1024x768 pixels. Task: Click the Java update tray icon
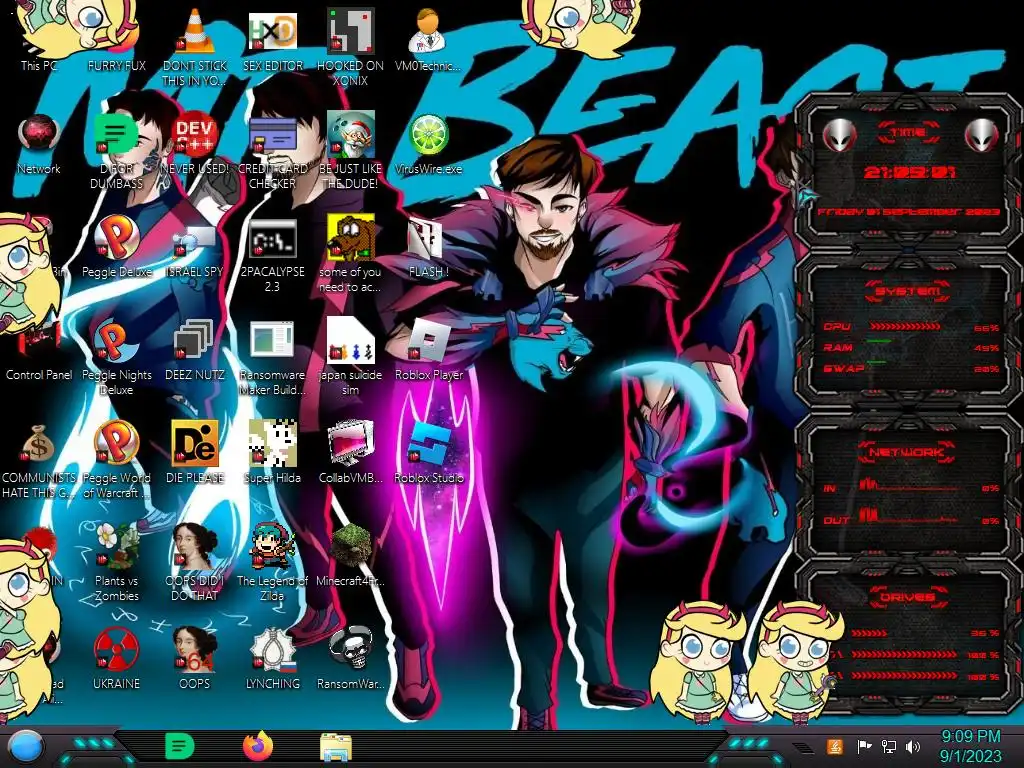coord(835,746)
